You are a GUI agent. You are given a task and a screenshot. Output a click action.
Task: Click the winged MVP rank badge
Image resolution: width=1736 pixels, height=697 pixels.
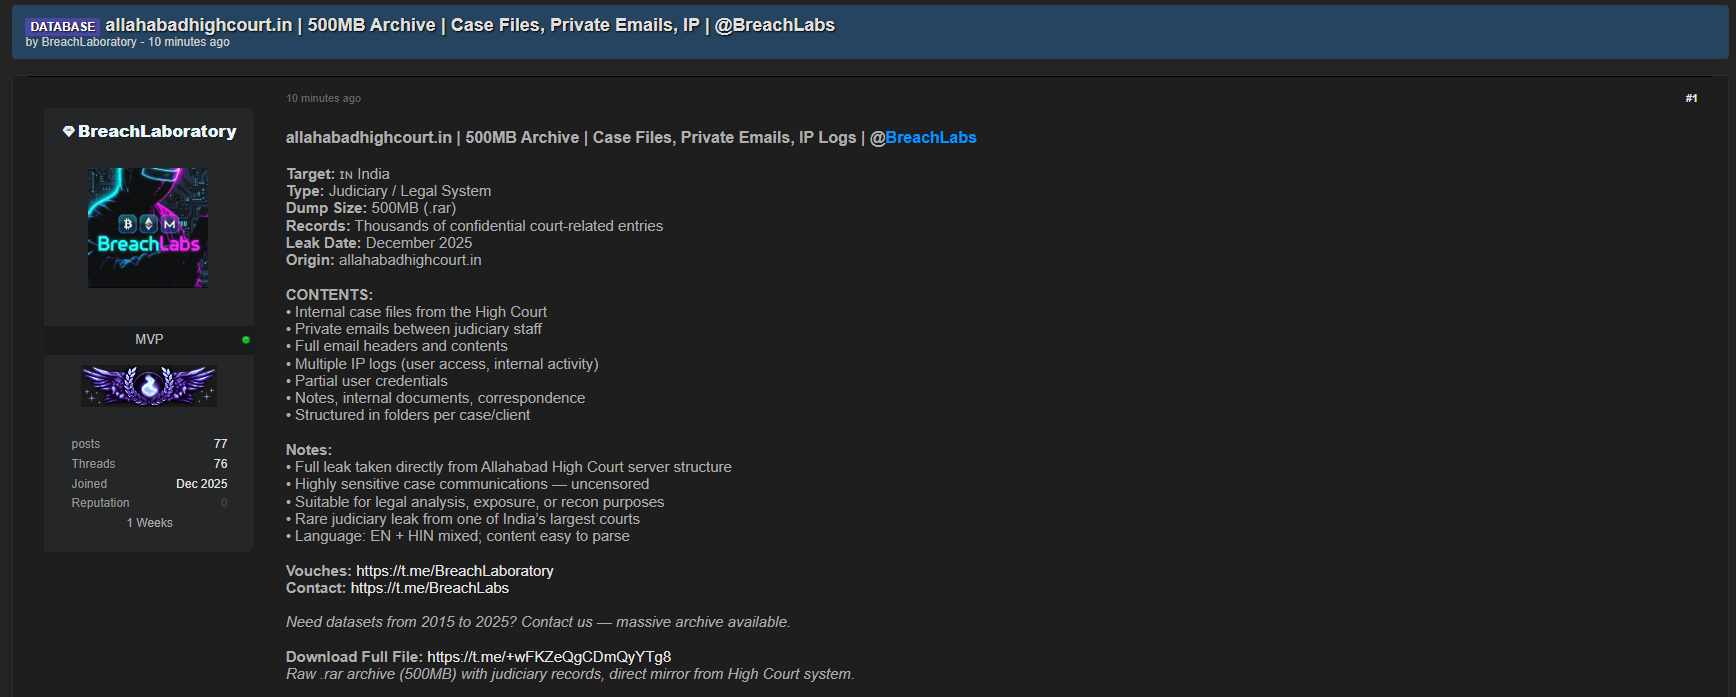[149, 386]
